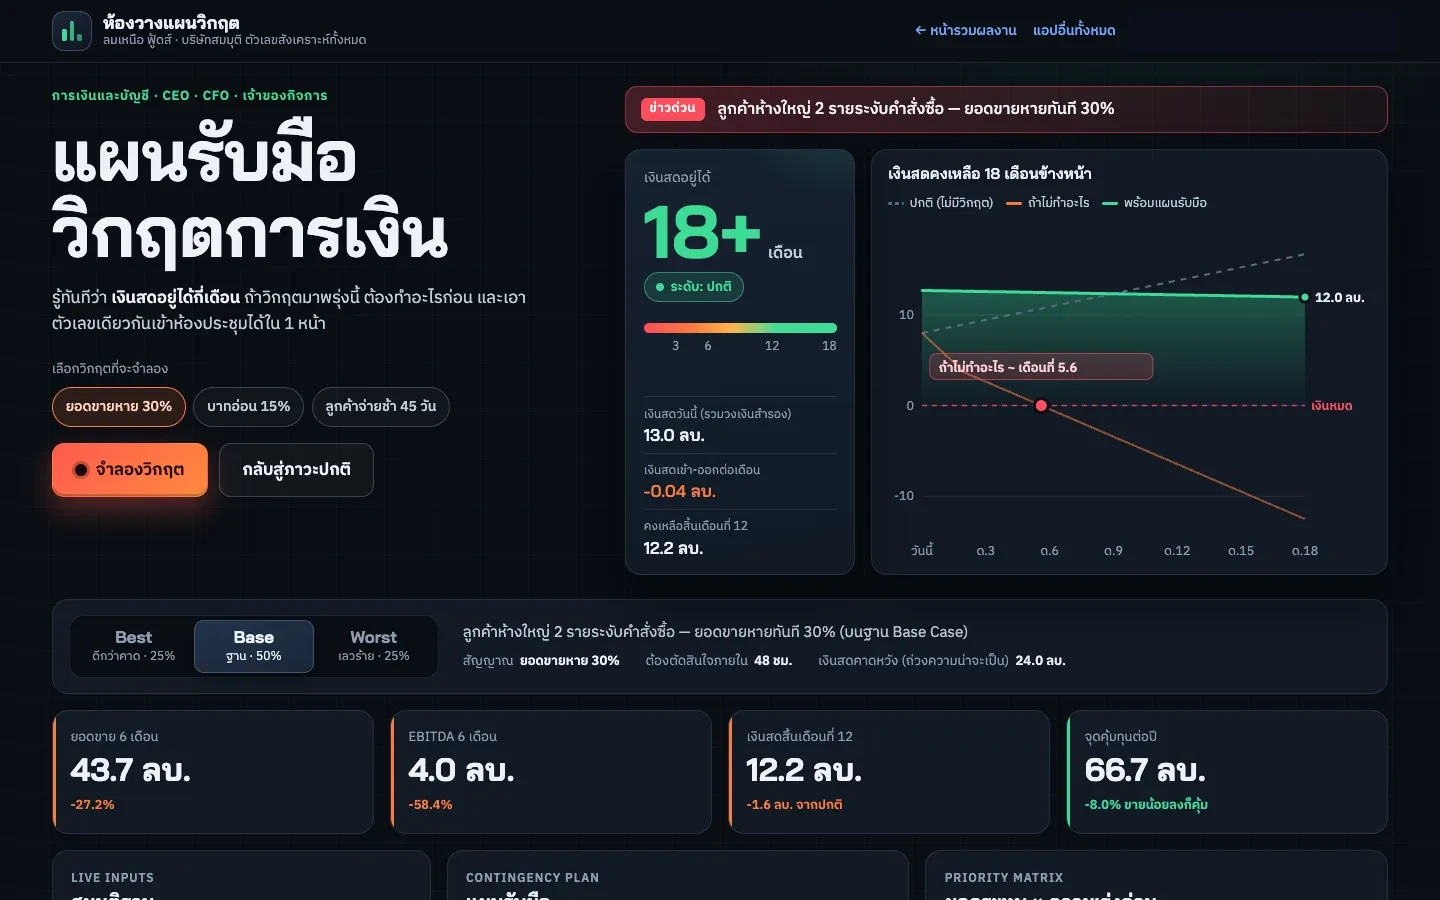Click the 13.0 ลบ. cash today value
This screenshot has width=1440, height=900.
pos(674,436)
